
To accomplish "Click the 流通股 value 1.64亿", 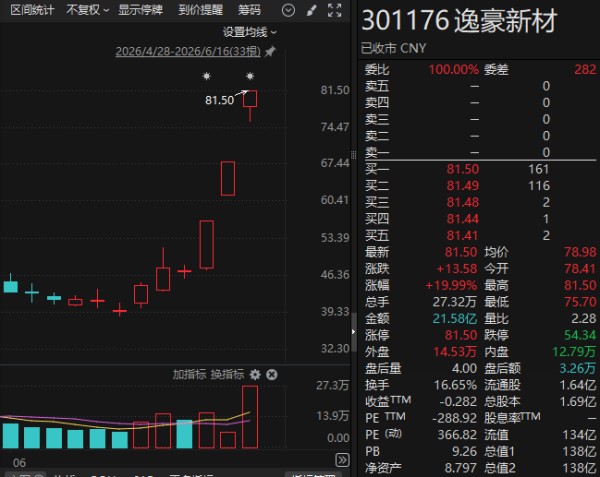I will pyautogui.click(x=578, y=385).
